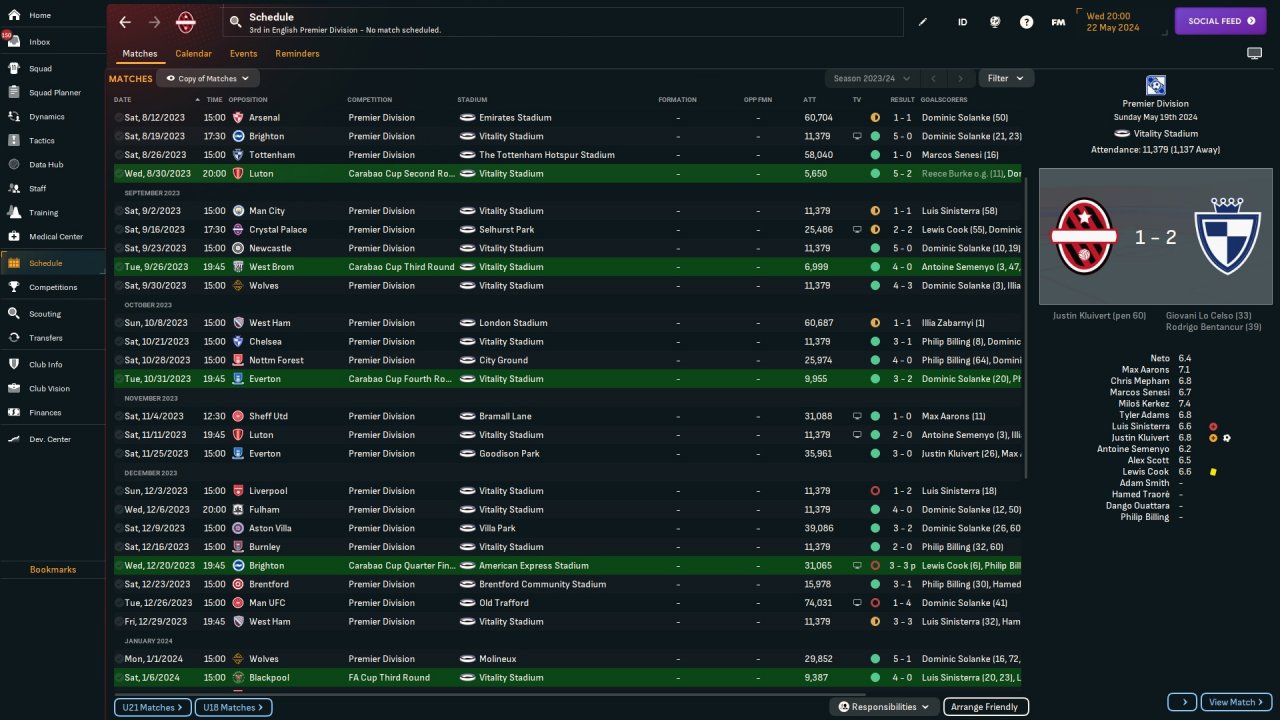Sort by the Date column header
The height and width of the screenshot is (720, 1280).
coord(122,100)
